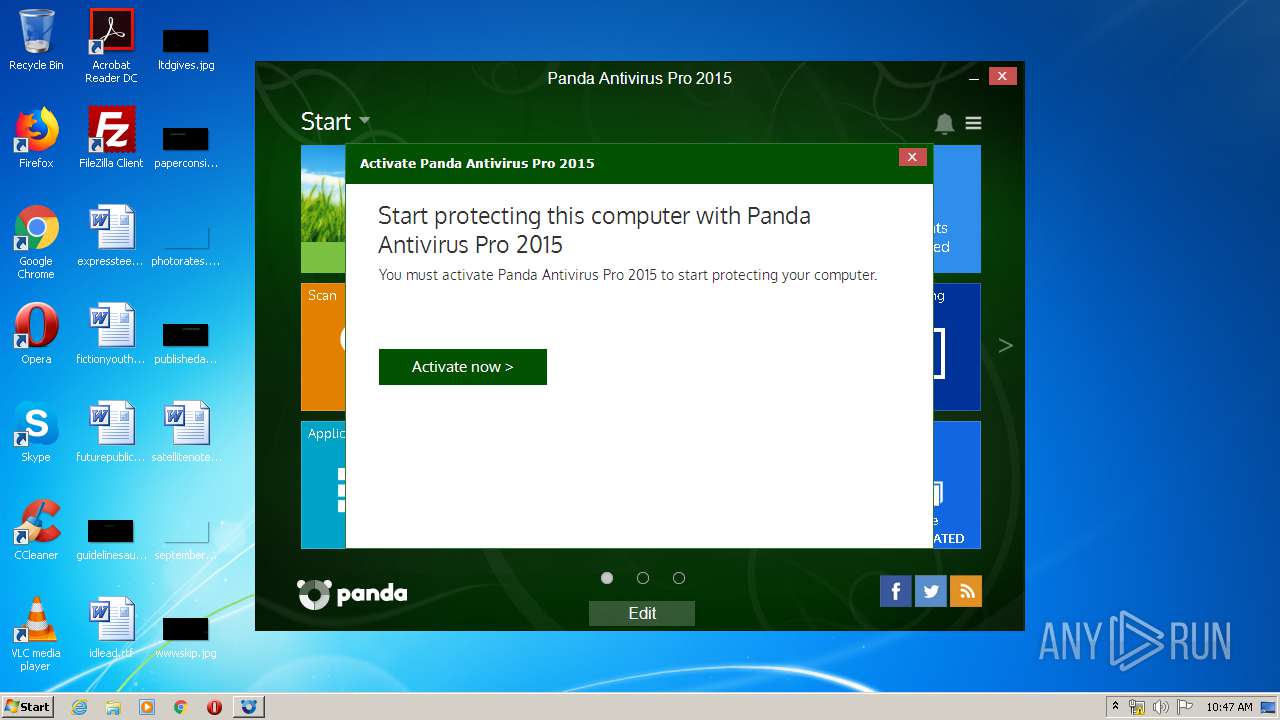The height and width of the screenshot is (720, 1280).
Task: Open the Windows Start menu
Action: click(x=28, y=706)
